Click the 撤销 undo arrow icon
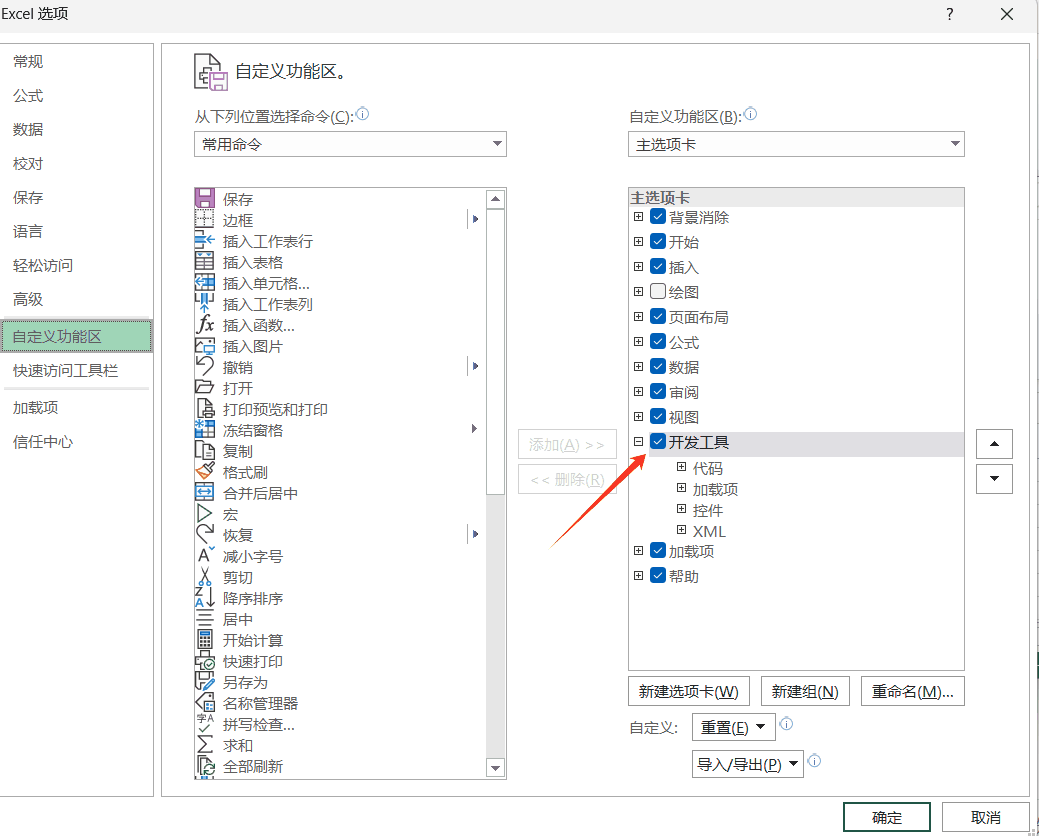The height and width of the screenshot is (836, 1039). 205,366
